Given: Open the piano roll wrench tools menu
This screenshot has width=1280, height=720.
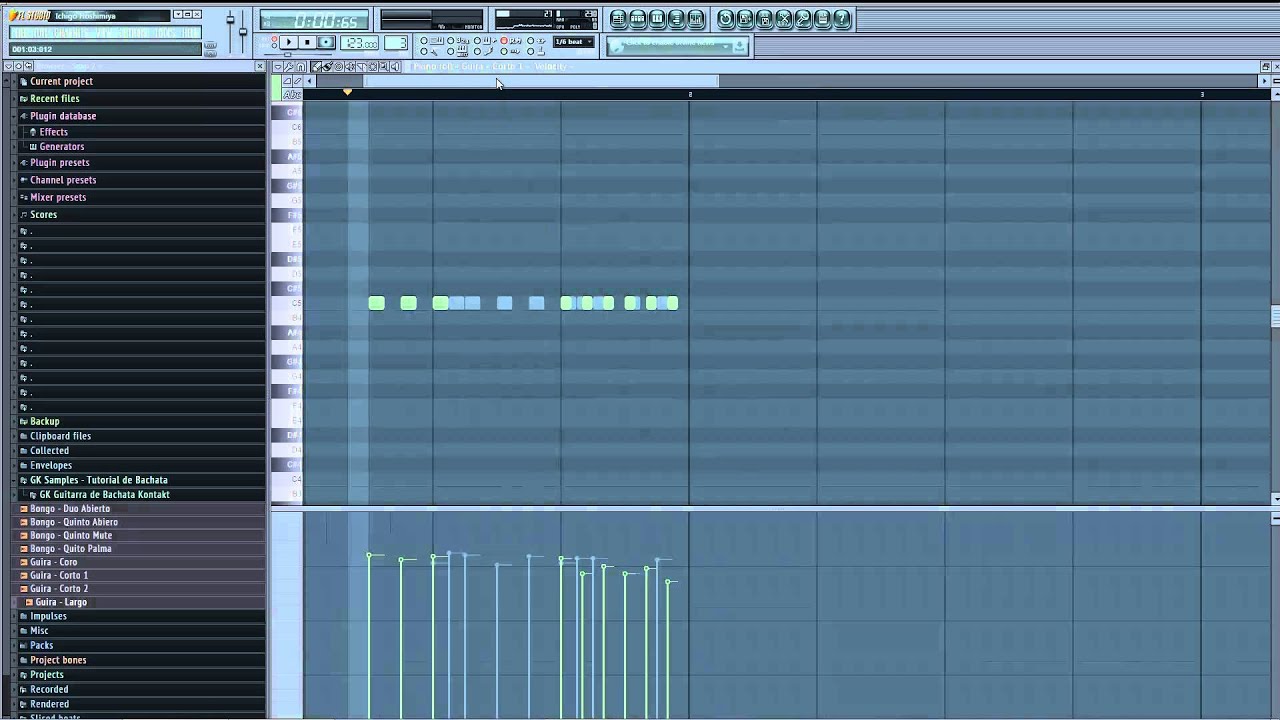Looking at the screenshot, I should coord(288,67).
